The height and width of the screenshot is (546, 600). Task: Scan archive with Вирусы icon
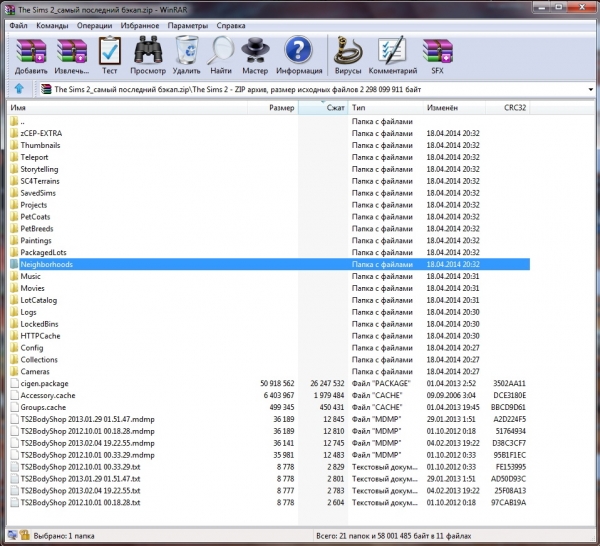pyautogui.click(x=348, y=51)
